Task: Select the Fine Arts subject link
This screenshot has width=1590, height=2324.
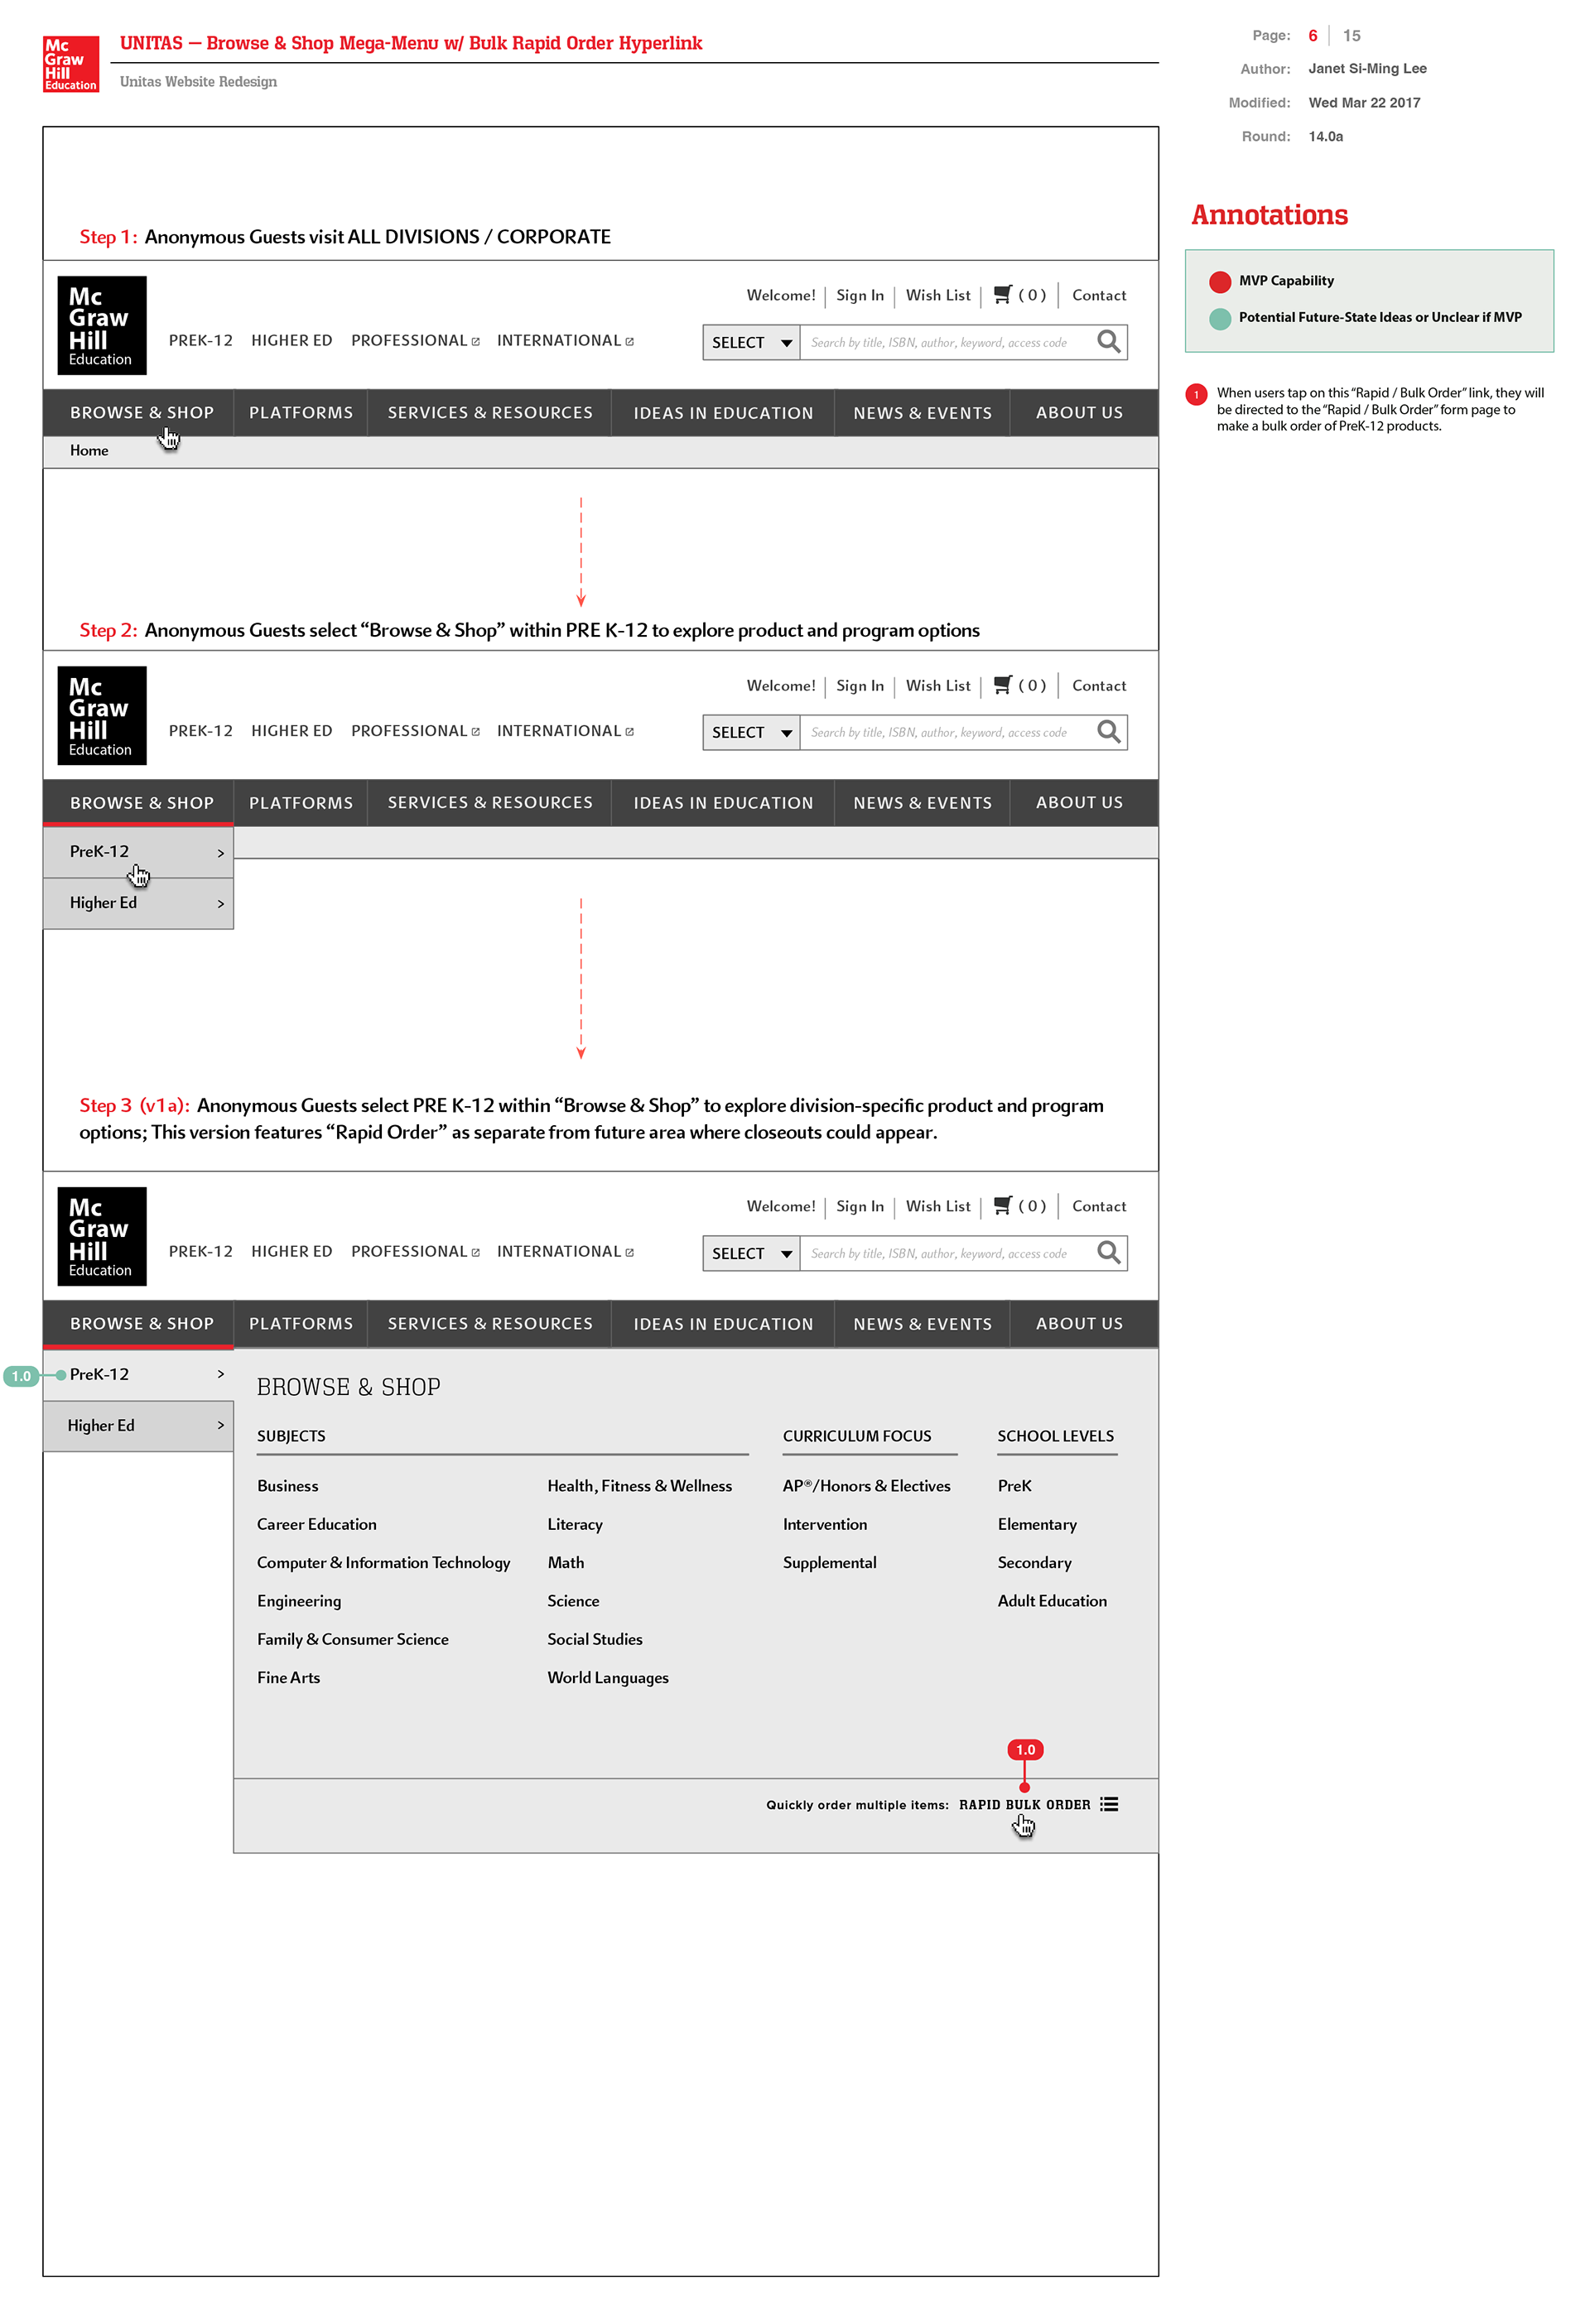Action: click(x=289, y=1678)
